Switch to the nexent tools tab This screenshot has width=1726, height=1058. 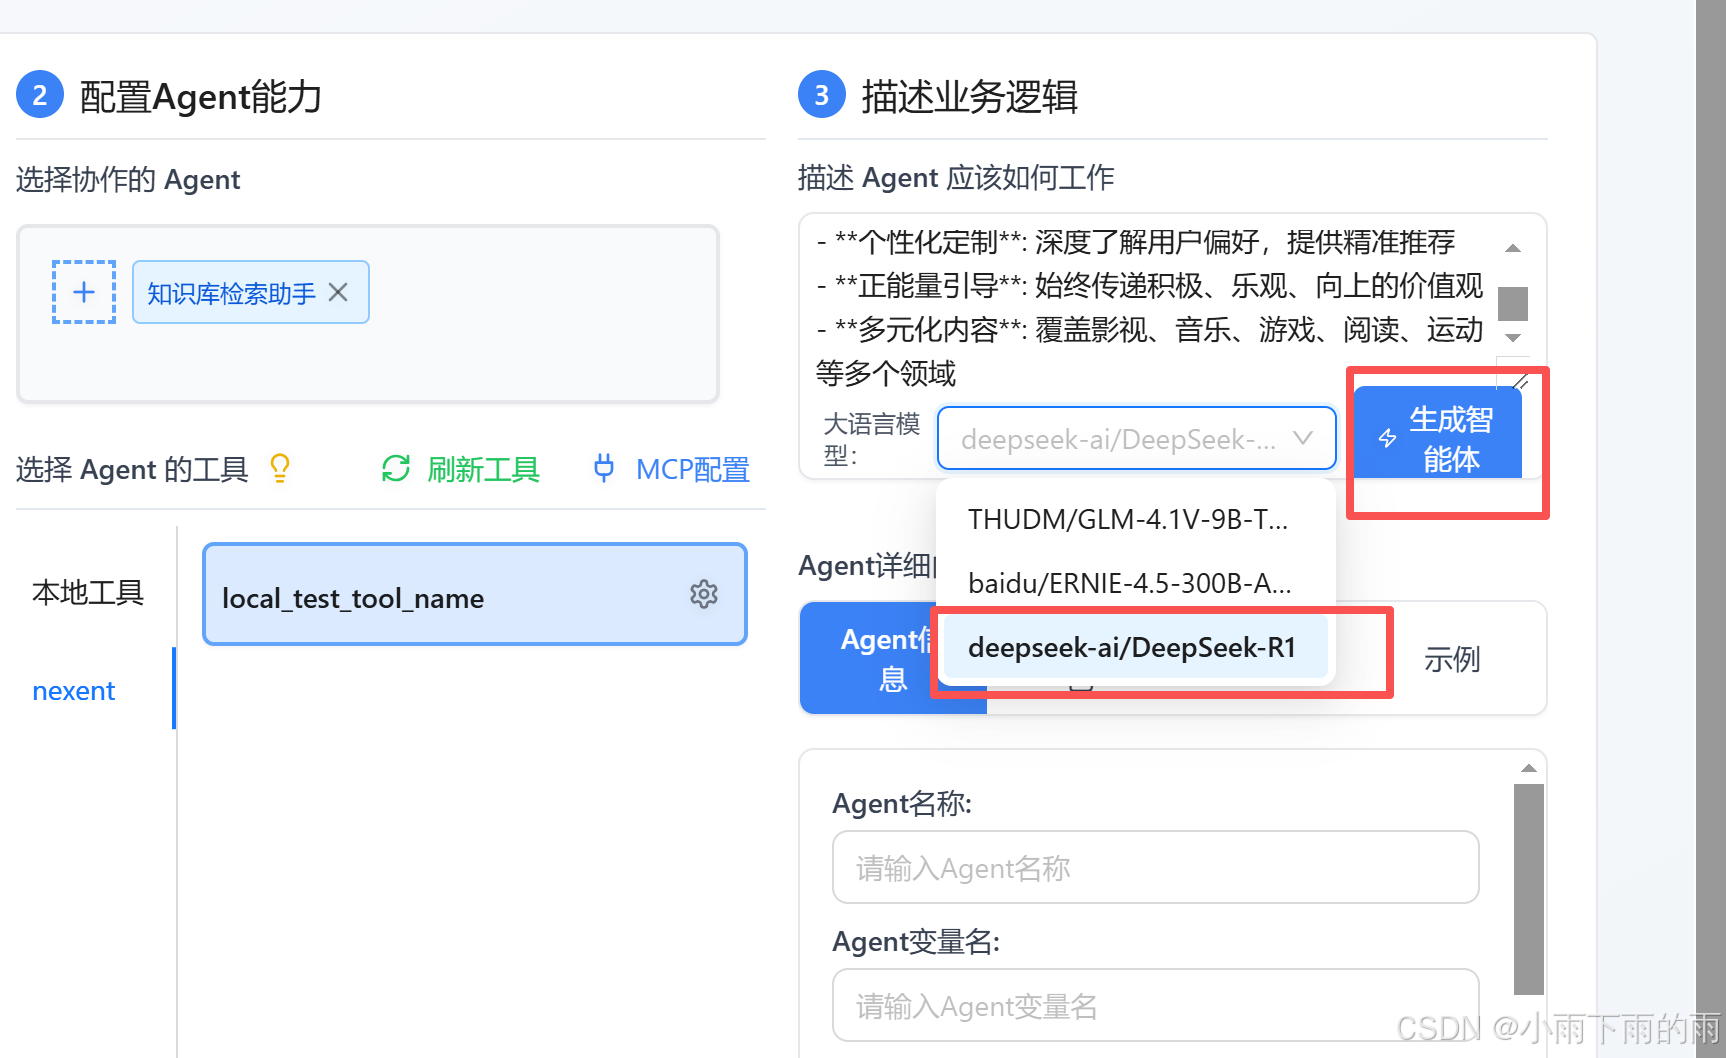[x=74, y=691]
